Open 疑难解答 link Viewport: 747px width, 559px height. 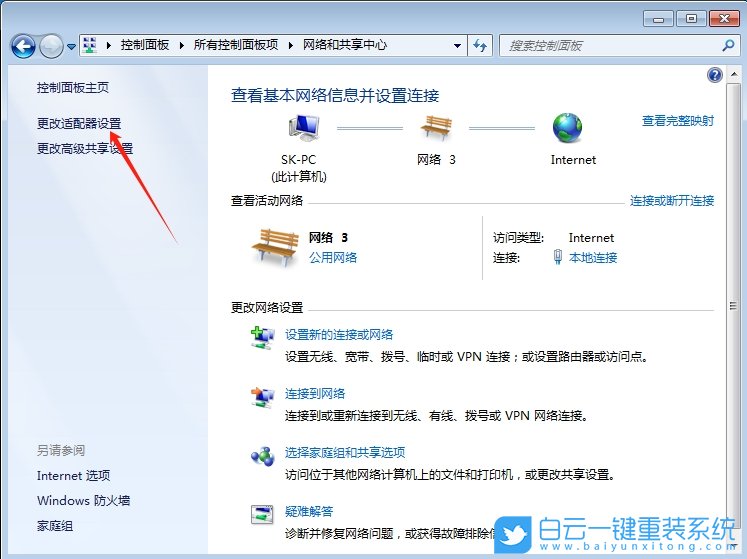click(309, 511)
